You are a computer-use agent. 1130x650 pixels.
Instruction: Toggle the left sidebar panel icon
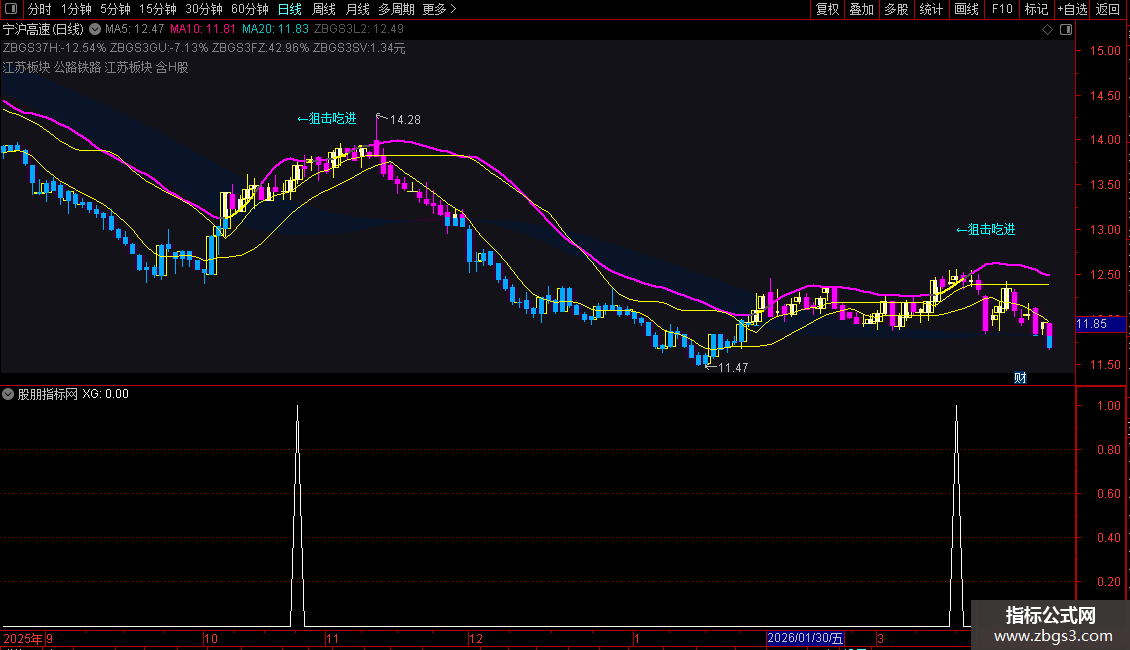pos(12,9)
